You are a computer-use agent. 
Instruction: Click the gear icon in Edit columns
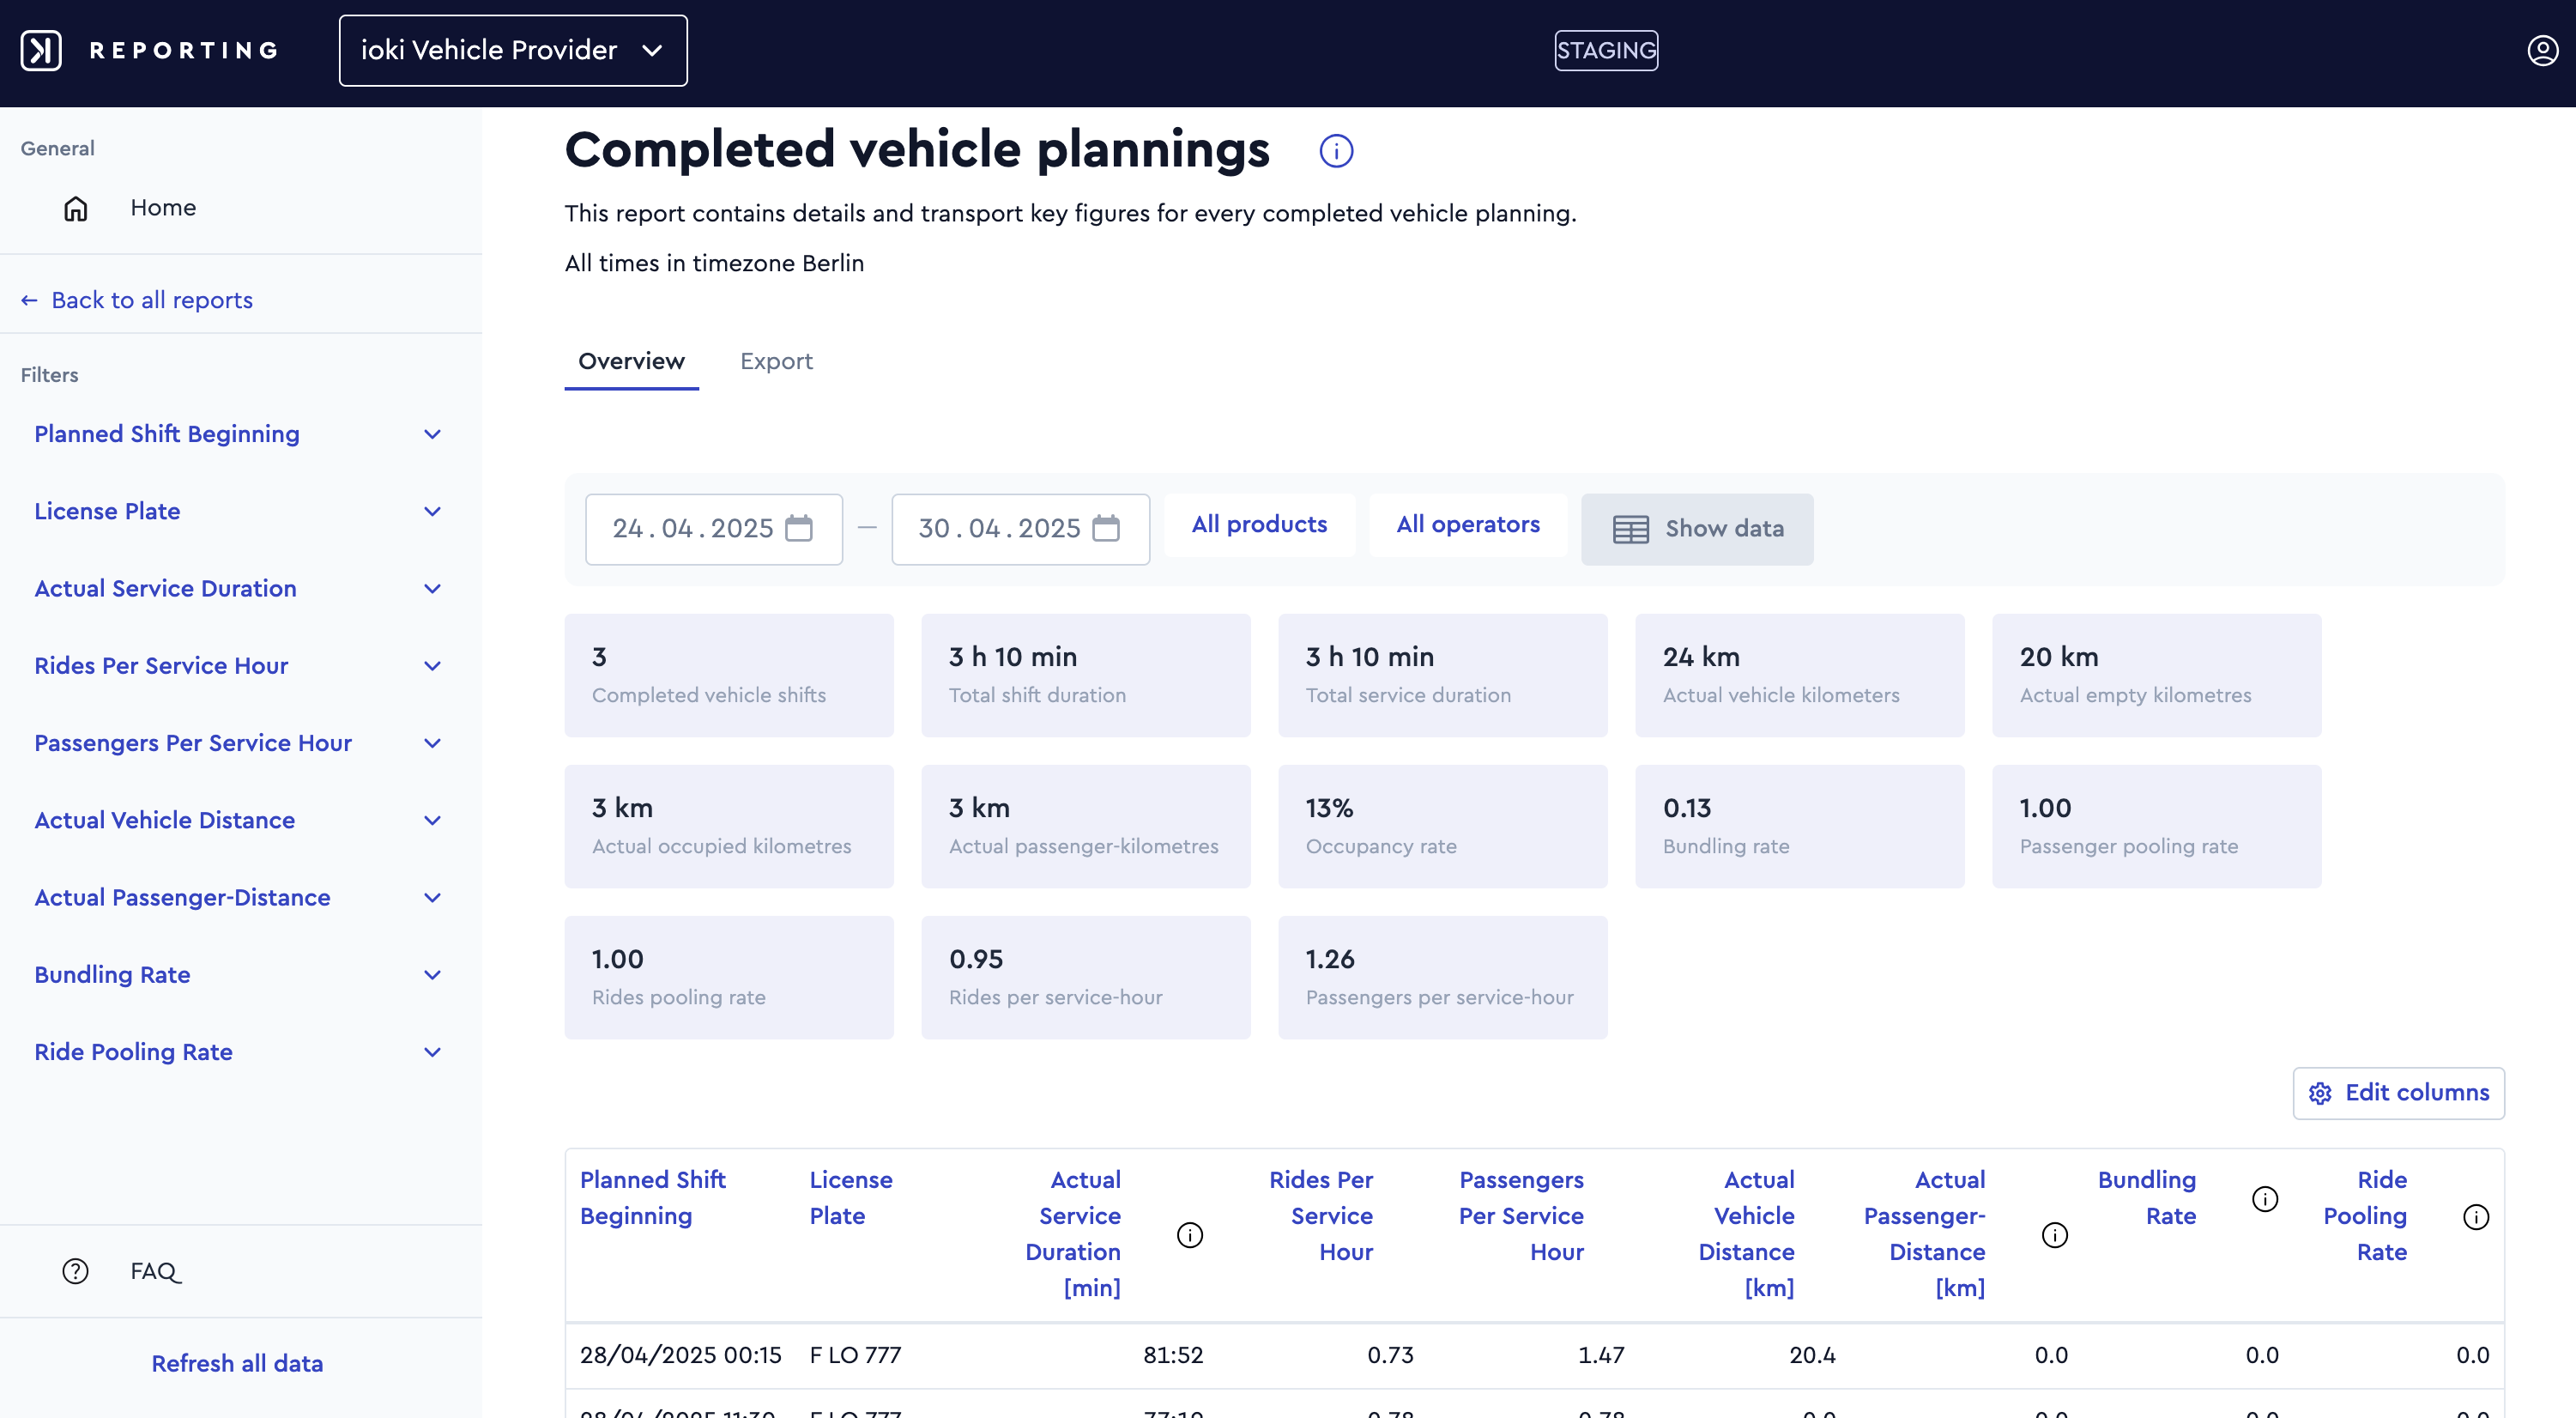point(2320,1094)
